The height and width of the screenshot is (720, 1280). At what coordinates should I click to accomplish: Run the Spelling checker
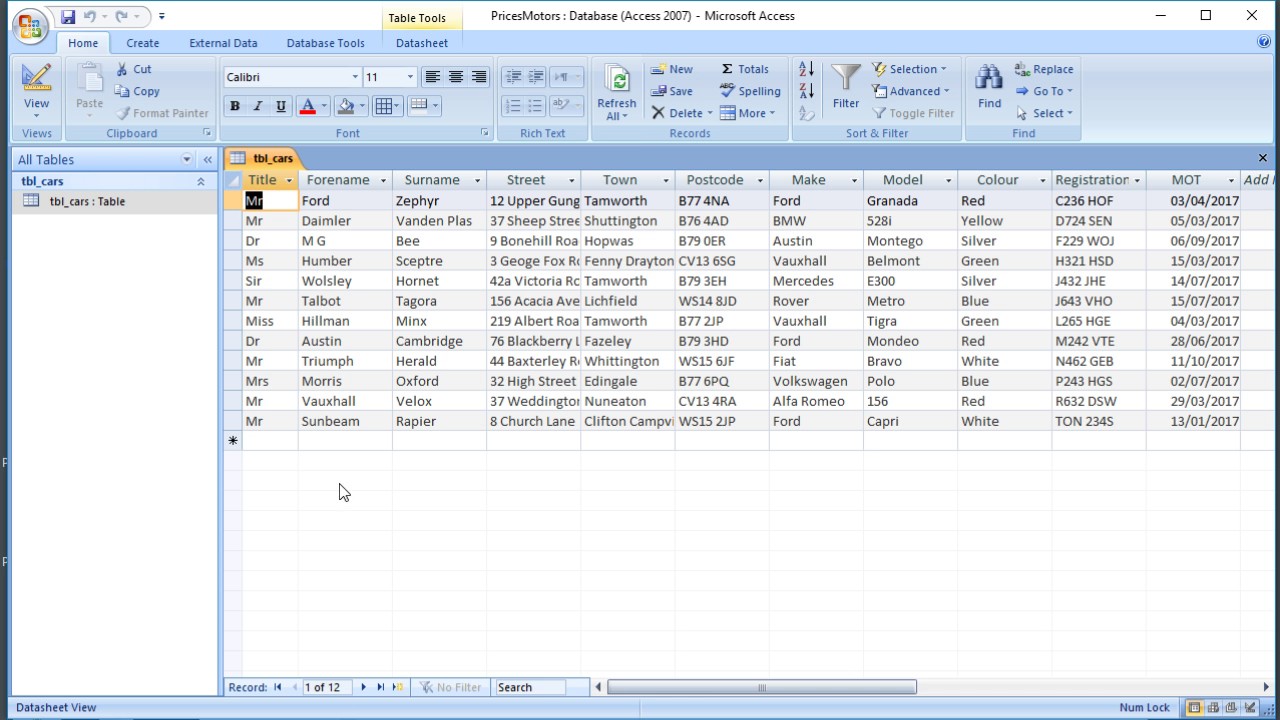750,91
